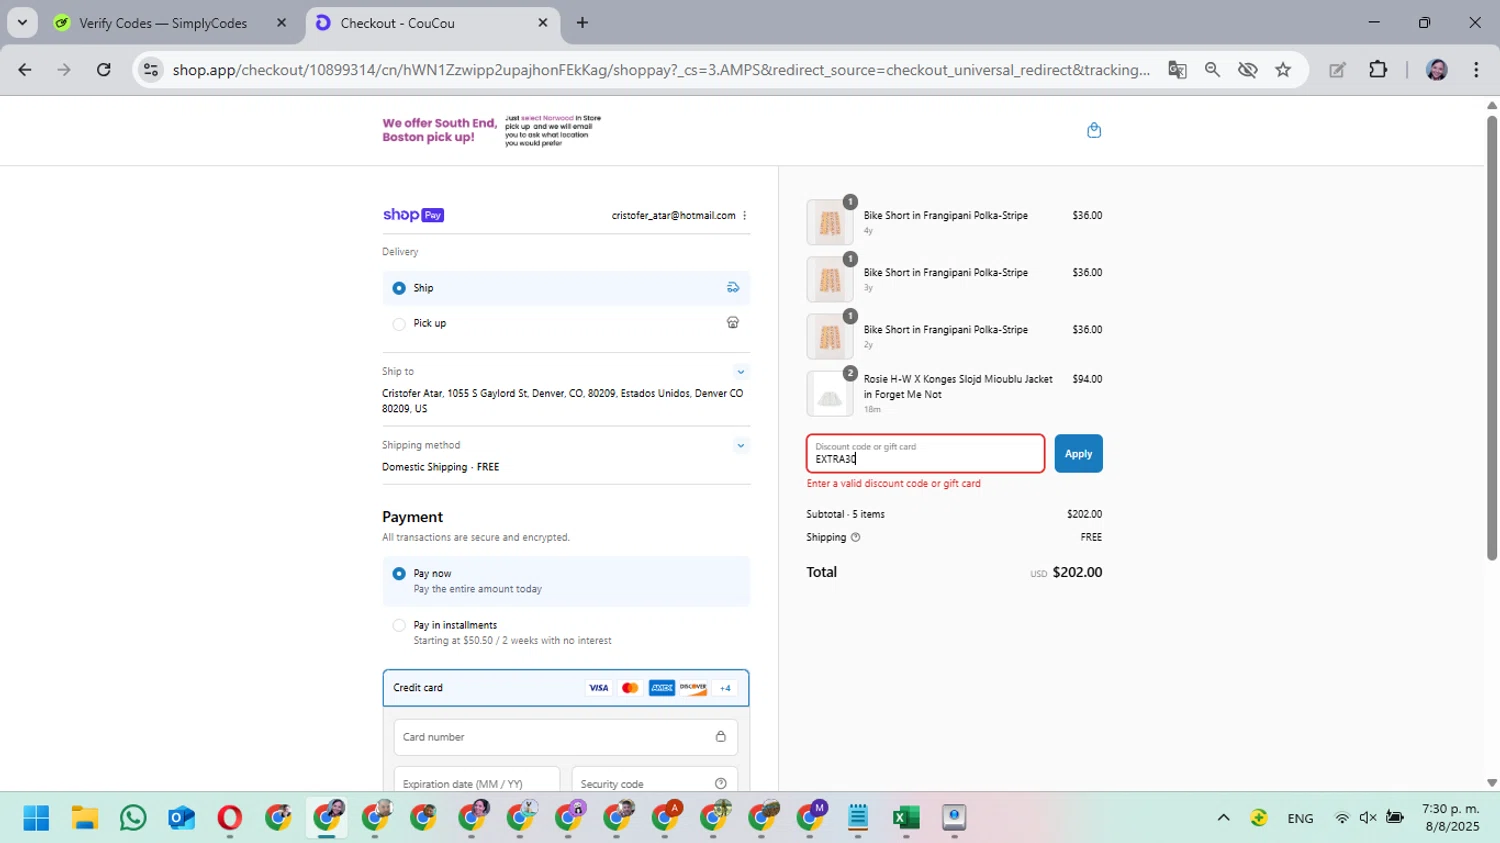Open Opera browser from taskbar
This screenshot has height=843, width=1500.
[229, 818]
